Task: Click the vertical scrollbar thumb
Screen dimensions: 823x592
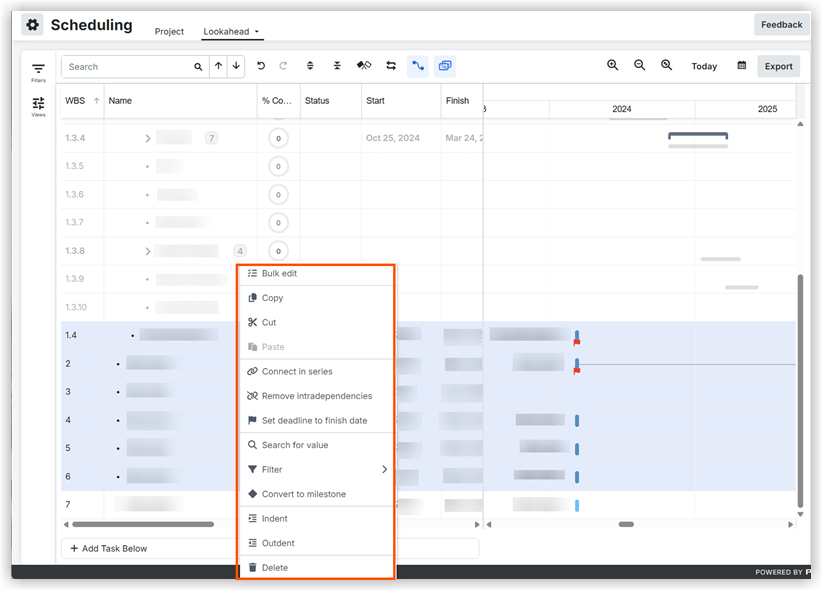Action: (x=800, y=390)
